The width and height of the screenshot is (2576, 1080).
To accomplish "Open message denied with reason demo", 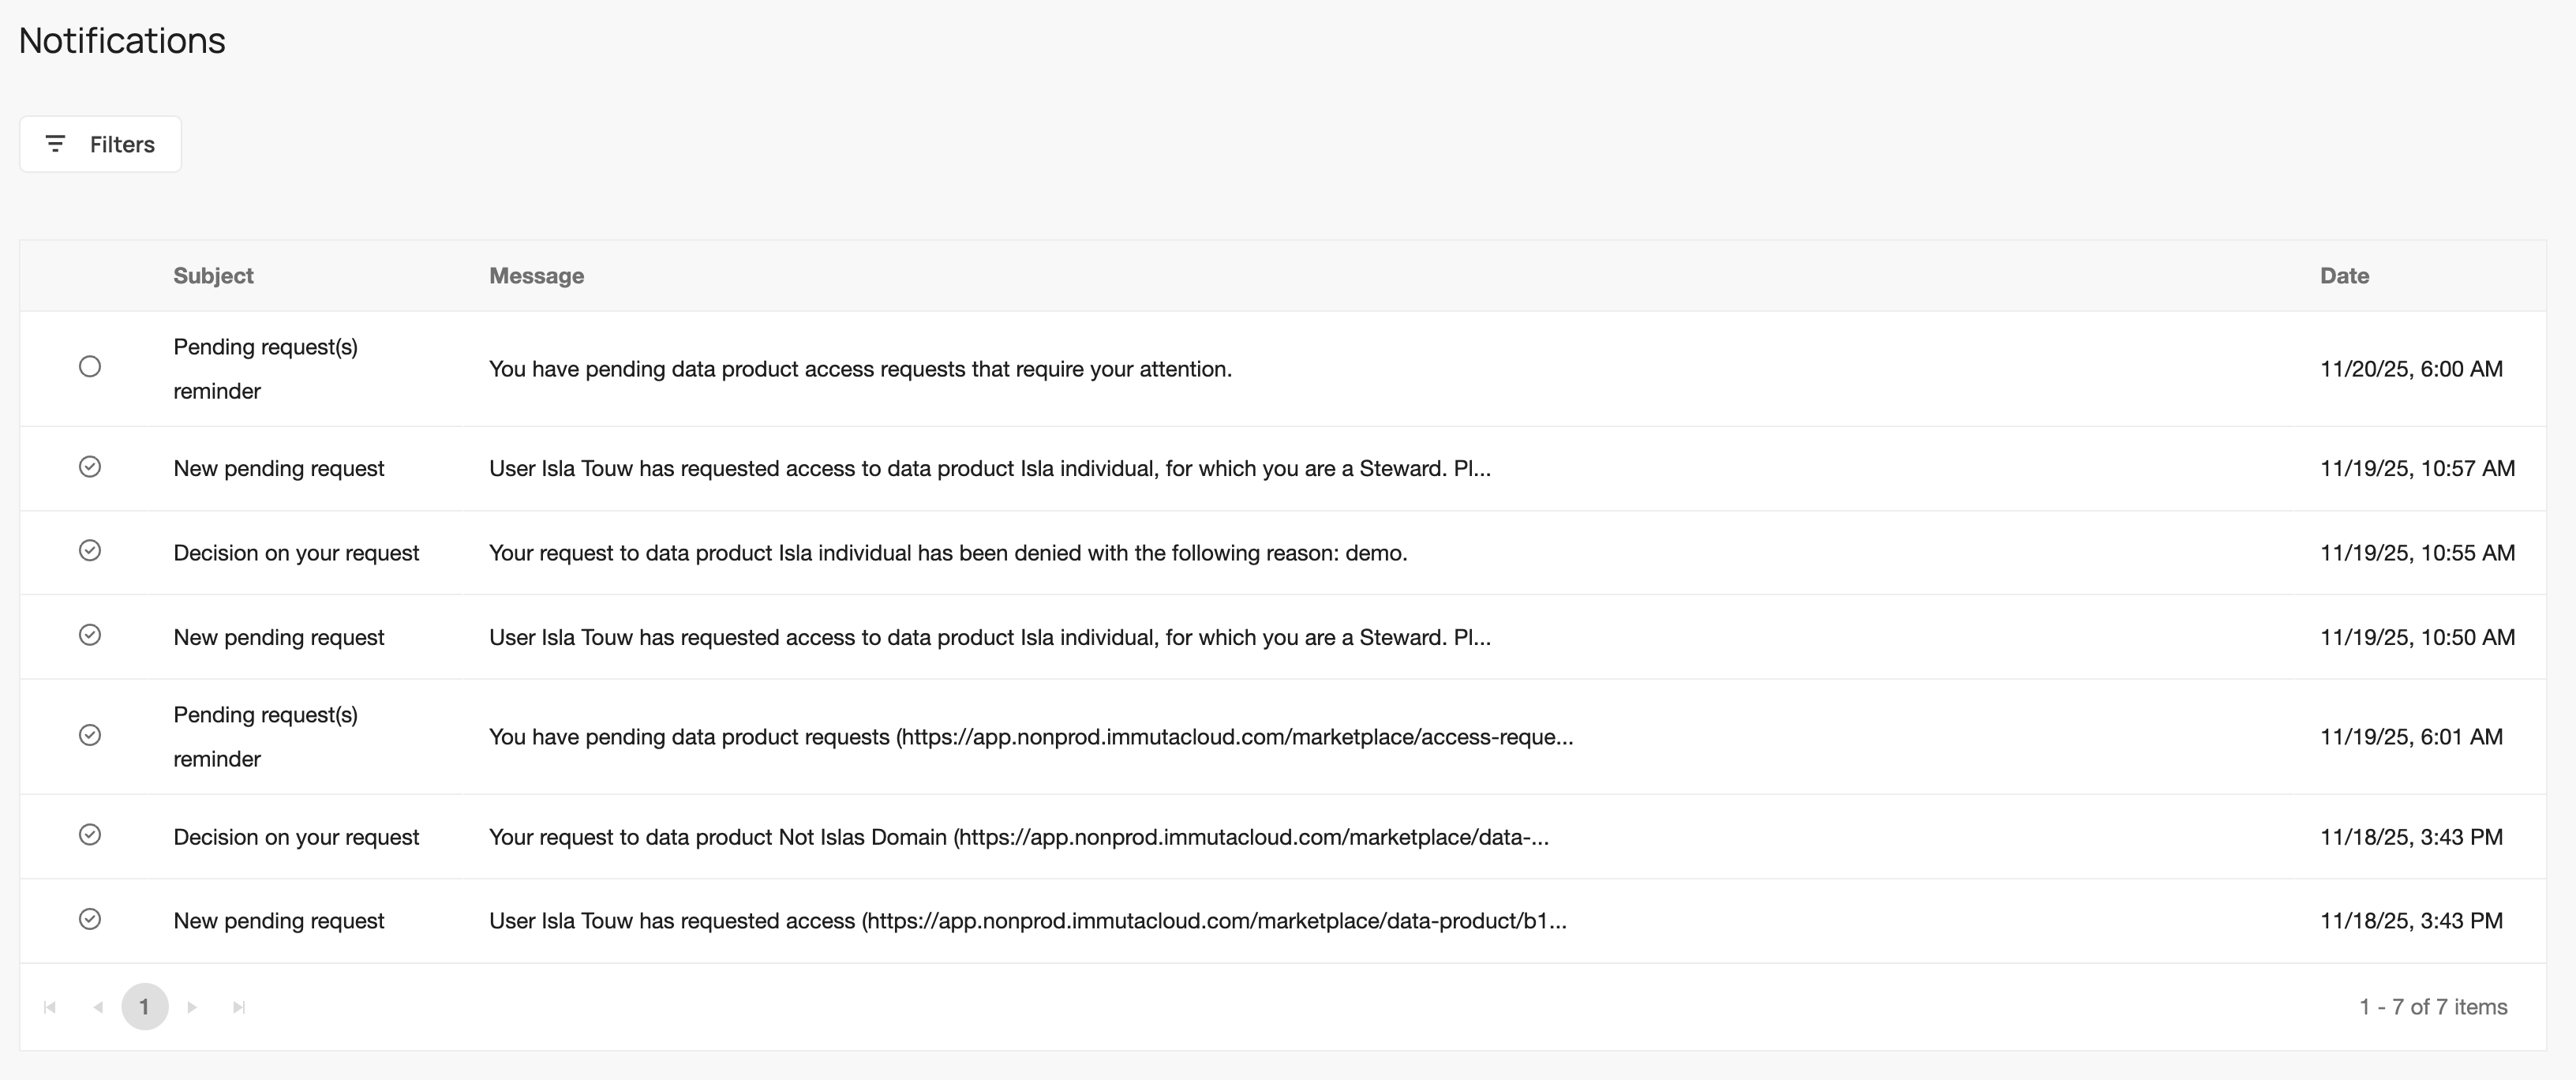I will pos(947,553).
